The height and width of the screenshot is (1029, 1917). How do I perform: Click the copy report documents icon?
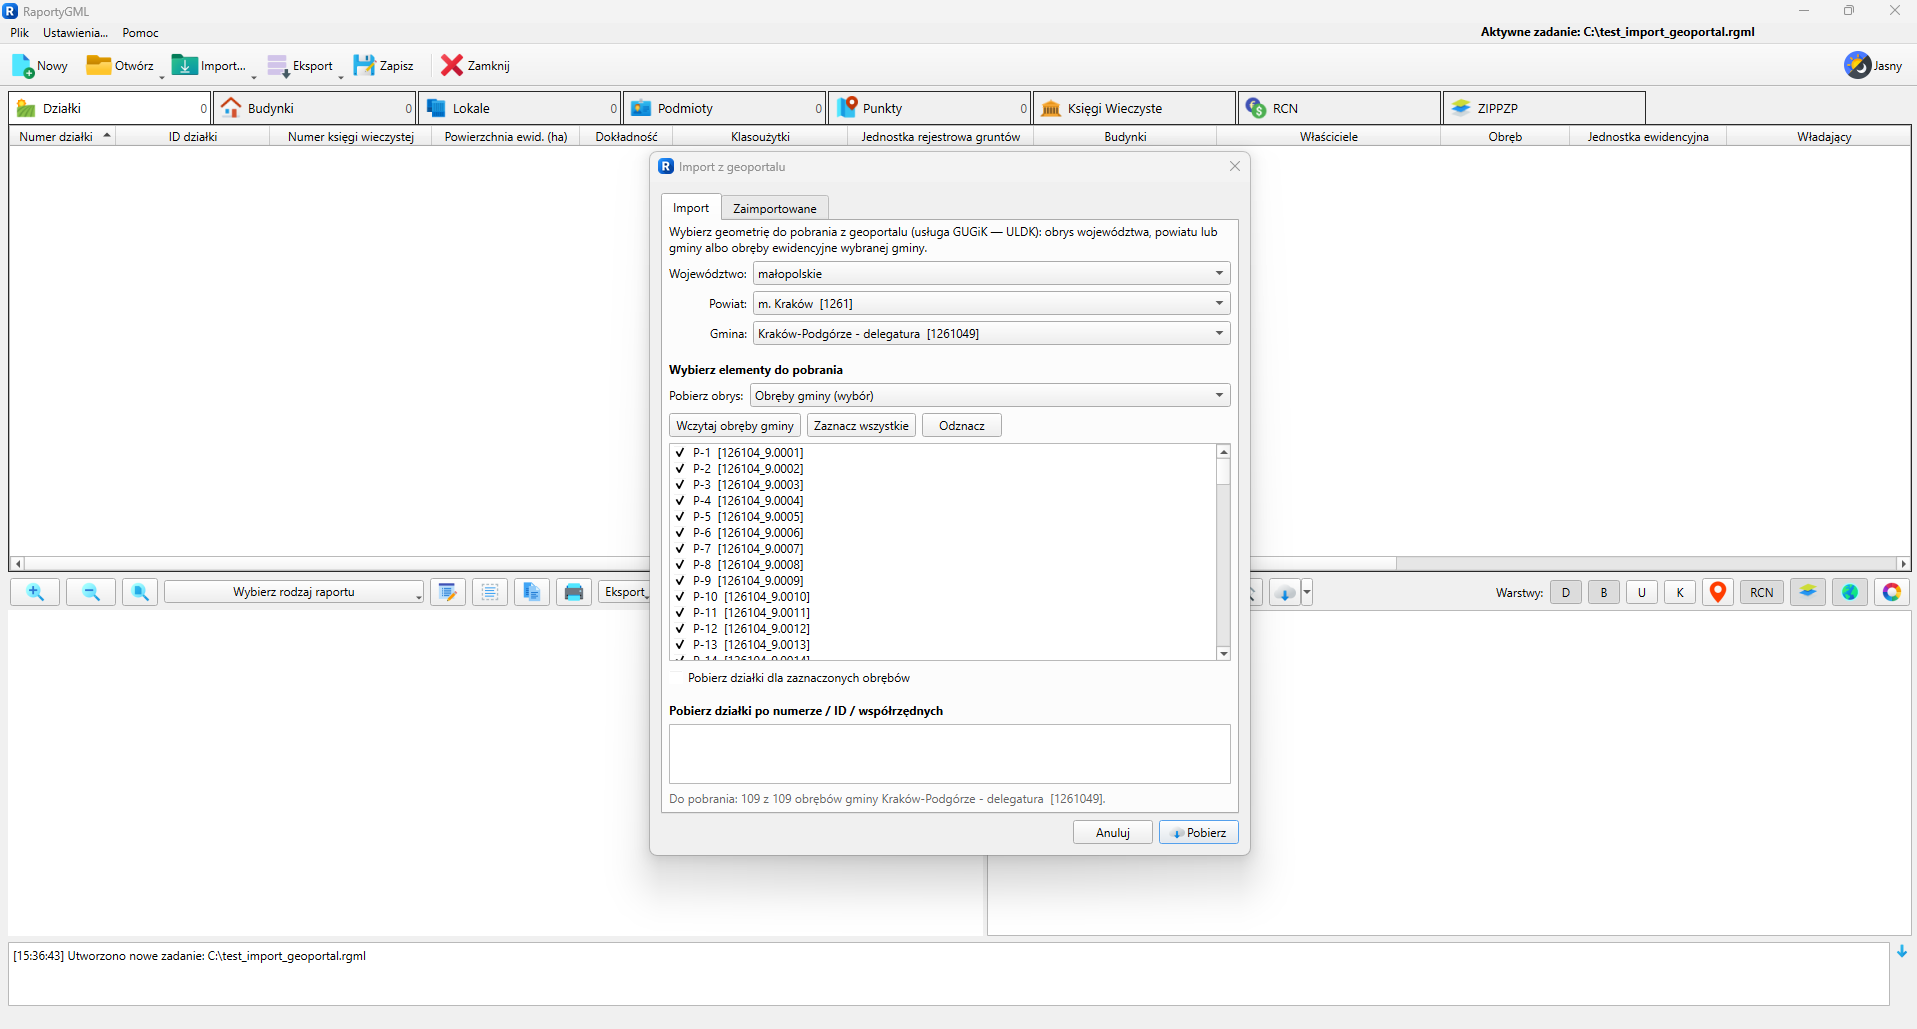click(532, 592)
